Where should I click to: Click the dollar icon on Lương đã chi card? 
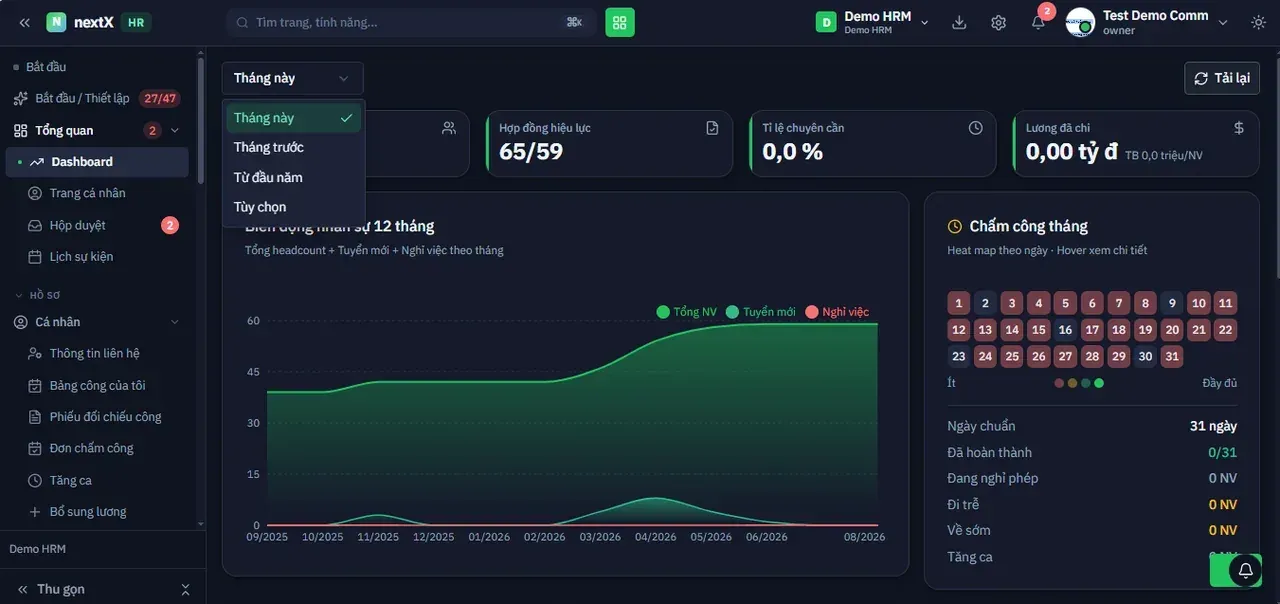1239,128
